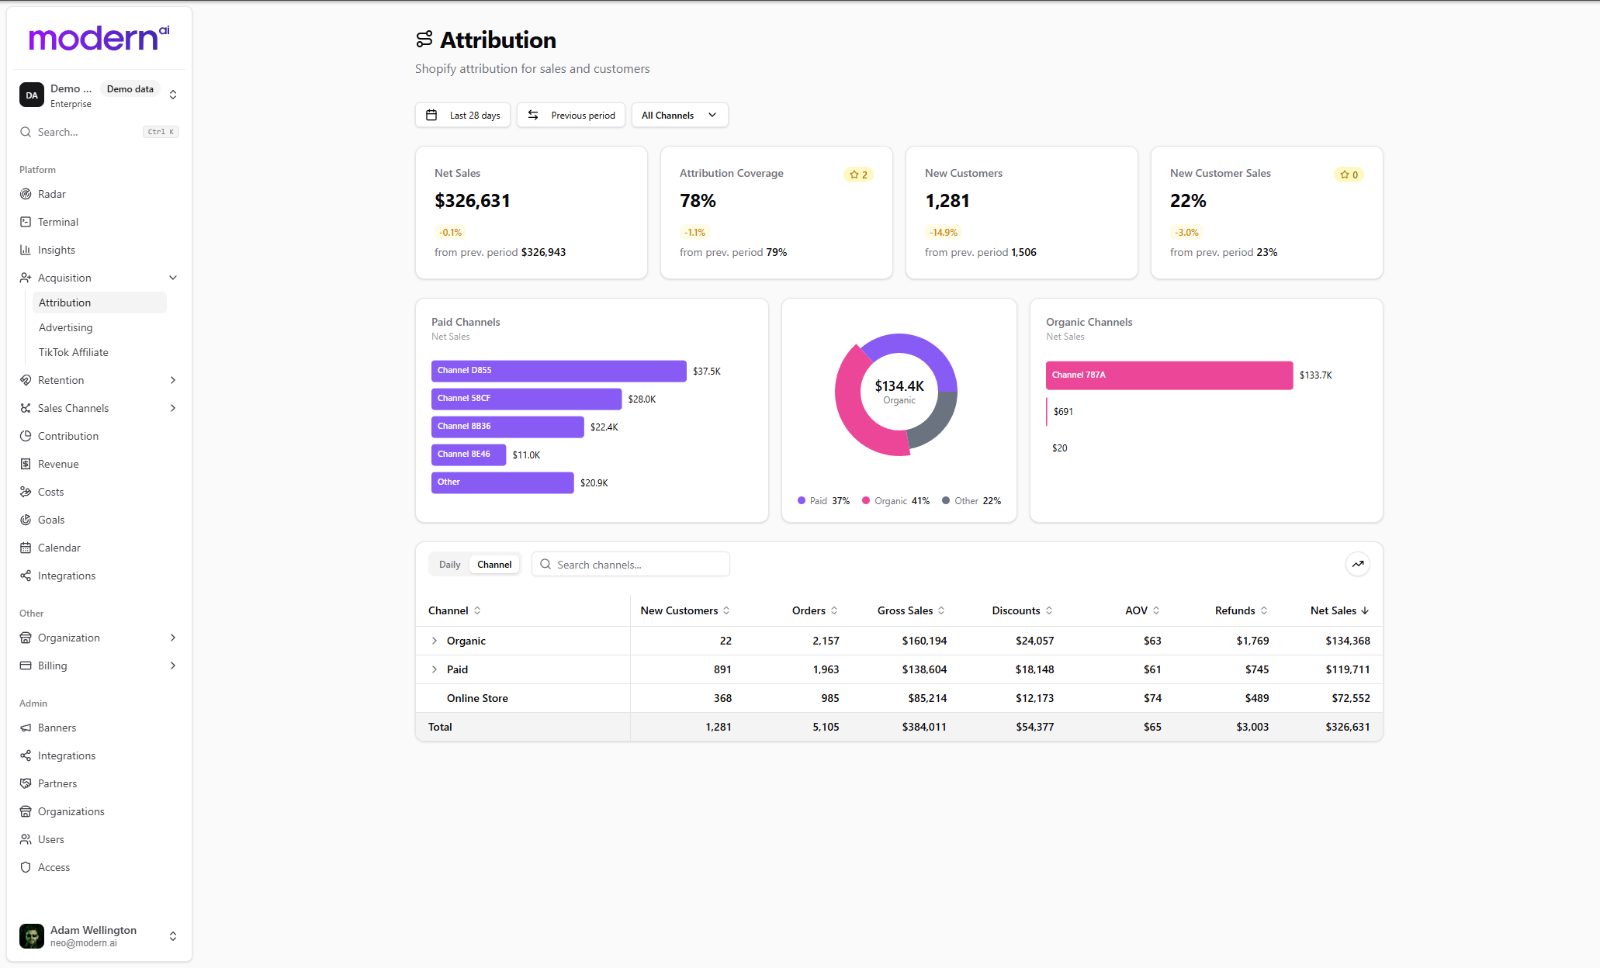Click the Previous period comparison button
The image size is (1600, 968).
[571, 115]
